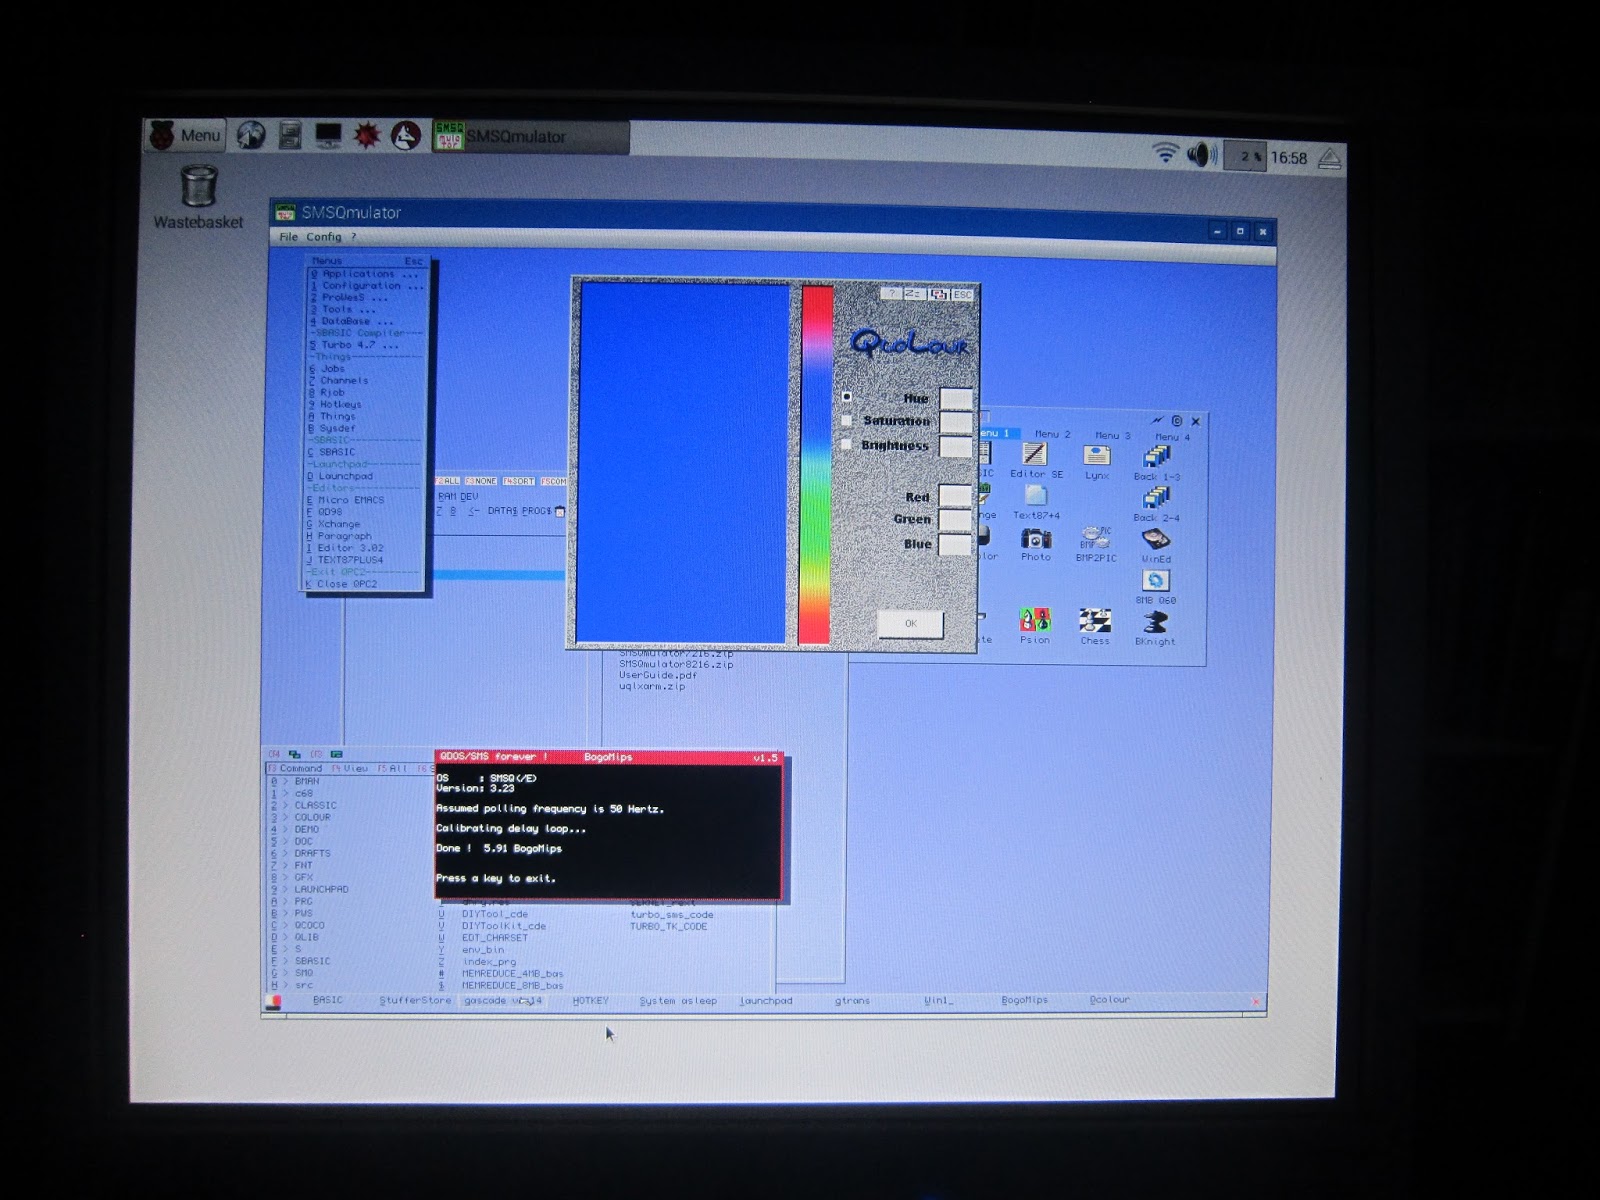Launch BMP2PIC icon
Image resolution: width=1600 pixels, height=1200 pixels.
click(1096, 544)
